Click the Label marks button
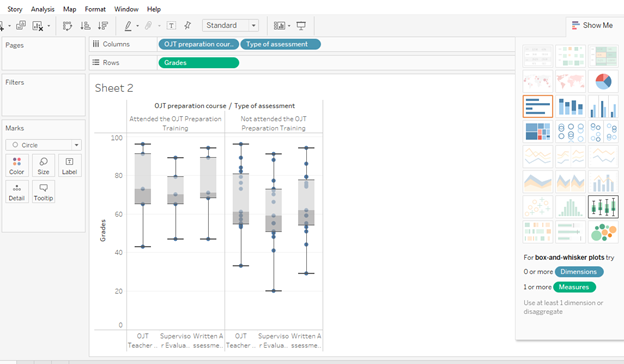624x364 pixels. point(69,165)
